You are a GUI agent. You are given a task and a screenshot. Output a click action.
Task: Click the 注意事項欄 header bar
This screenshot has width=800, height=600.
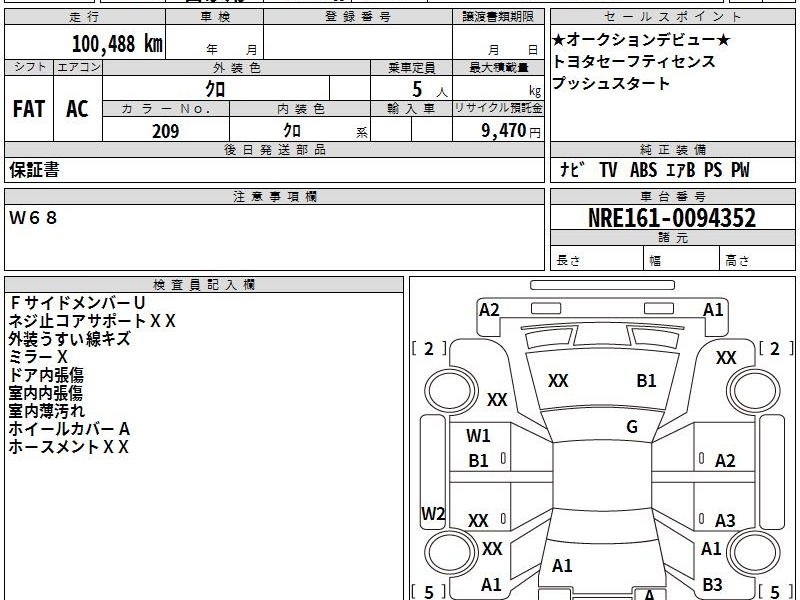pos(274,196)
